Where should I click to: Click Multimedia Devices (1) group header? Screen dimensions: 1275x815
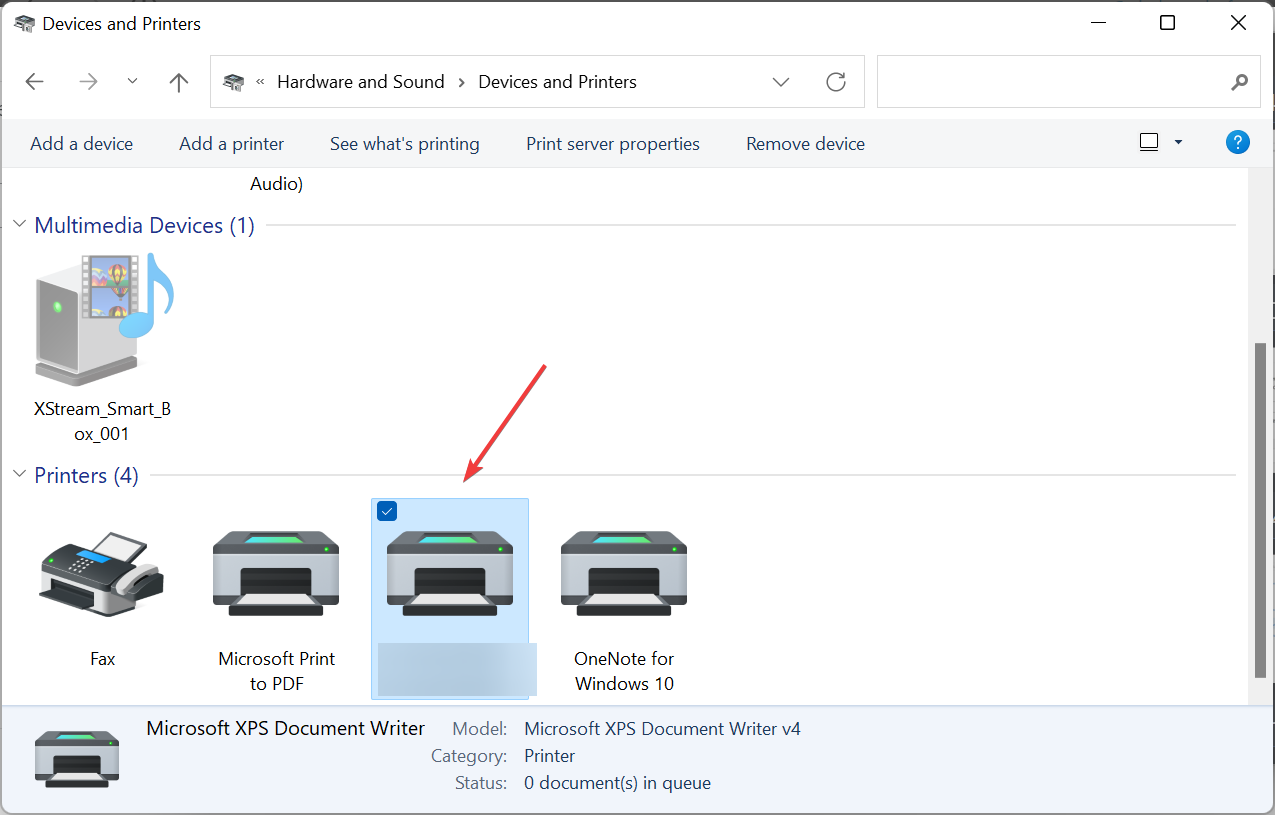point(144,225)
